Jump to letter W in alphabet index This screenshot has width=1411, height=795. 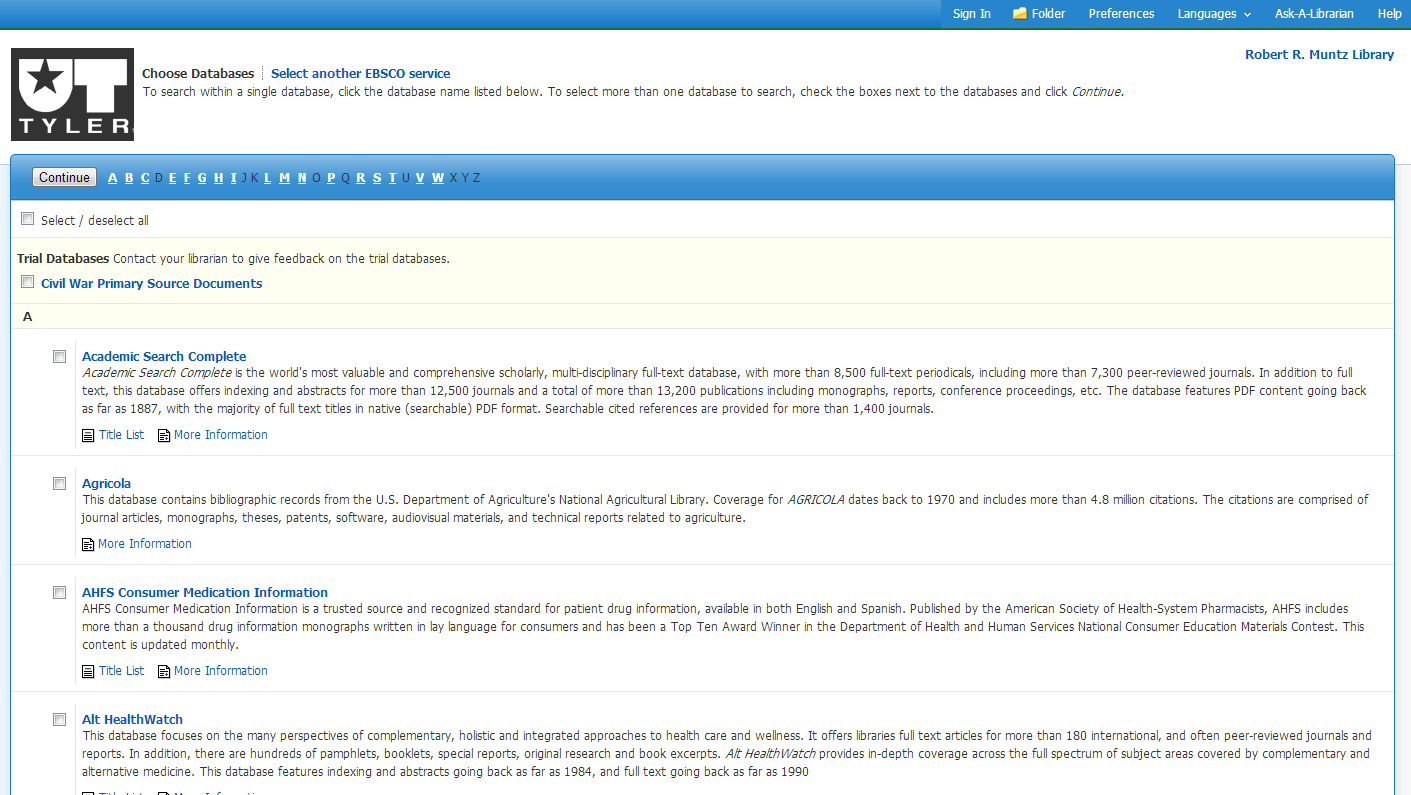click(x=438, y=178)
